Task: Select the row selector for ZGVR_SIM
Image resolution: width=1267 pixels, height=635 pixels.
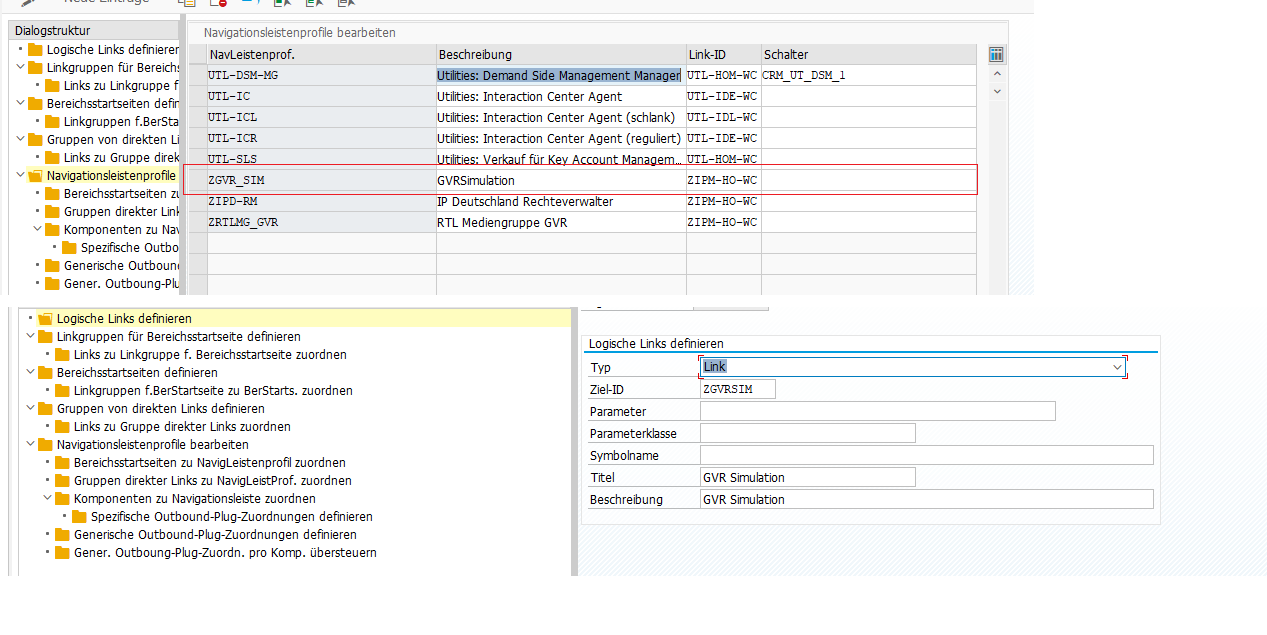Action: pyautogui.click(x=197, y=181)
